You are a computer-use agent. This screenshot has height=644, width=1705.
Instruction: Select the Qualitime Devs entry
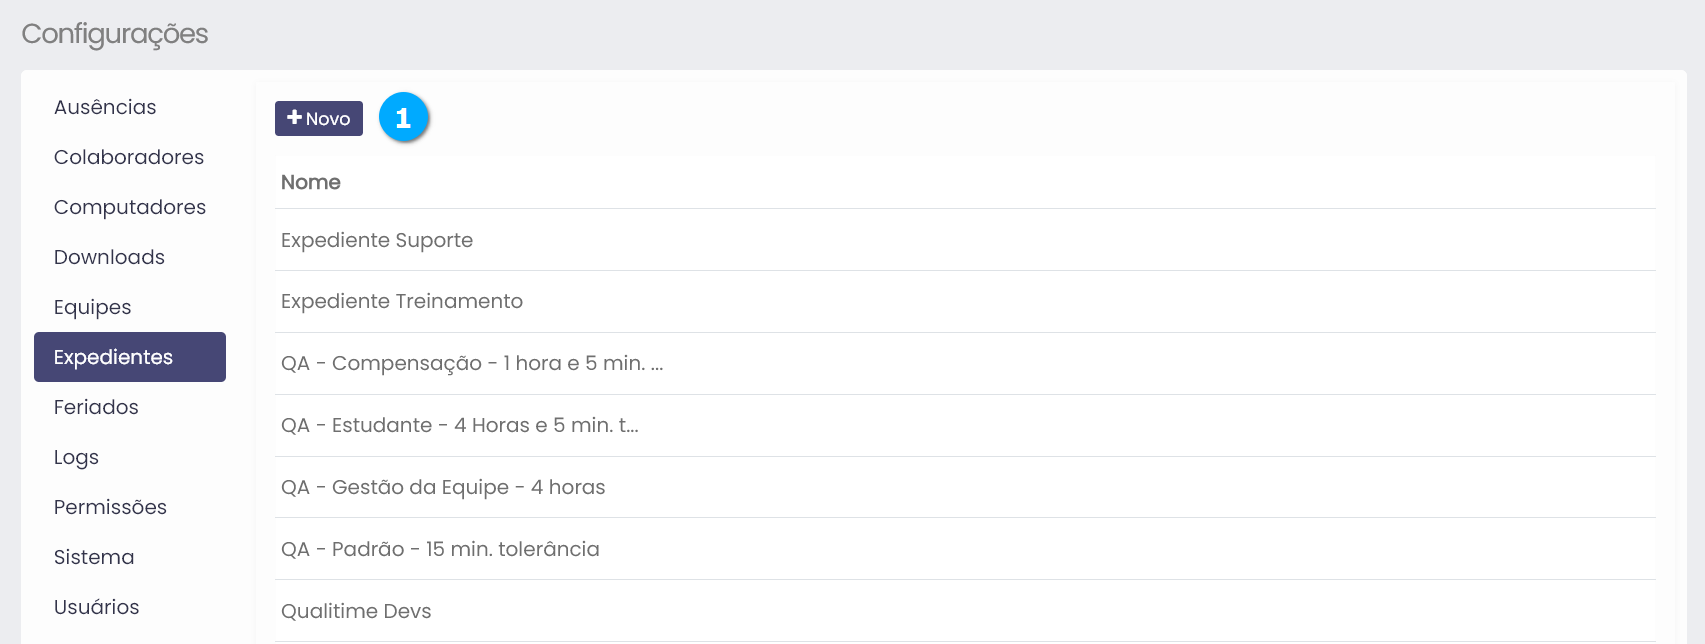click(356, 611)
